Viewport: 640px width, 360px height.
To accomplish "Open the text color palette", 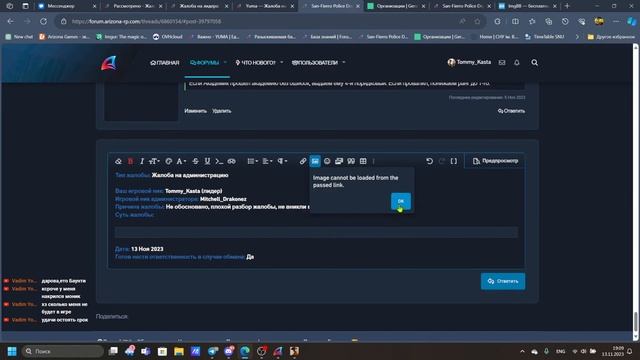I will click(x=169, y=161).
